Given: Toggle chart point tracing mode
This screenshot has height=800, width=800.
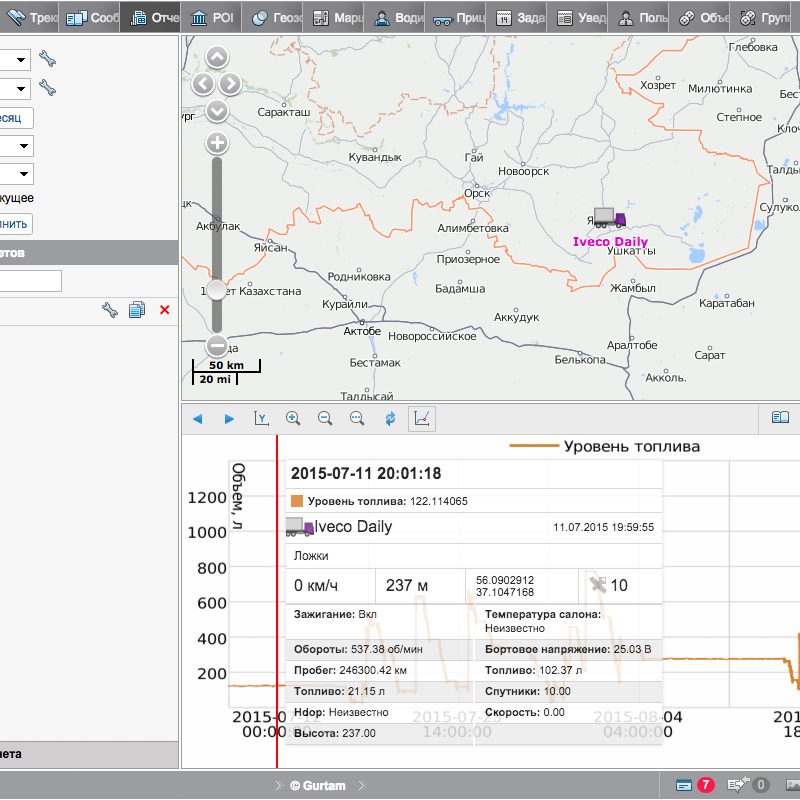Looking at the screenshot, I should coord(421,418).
